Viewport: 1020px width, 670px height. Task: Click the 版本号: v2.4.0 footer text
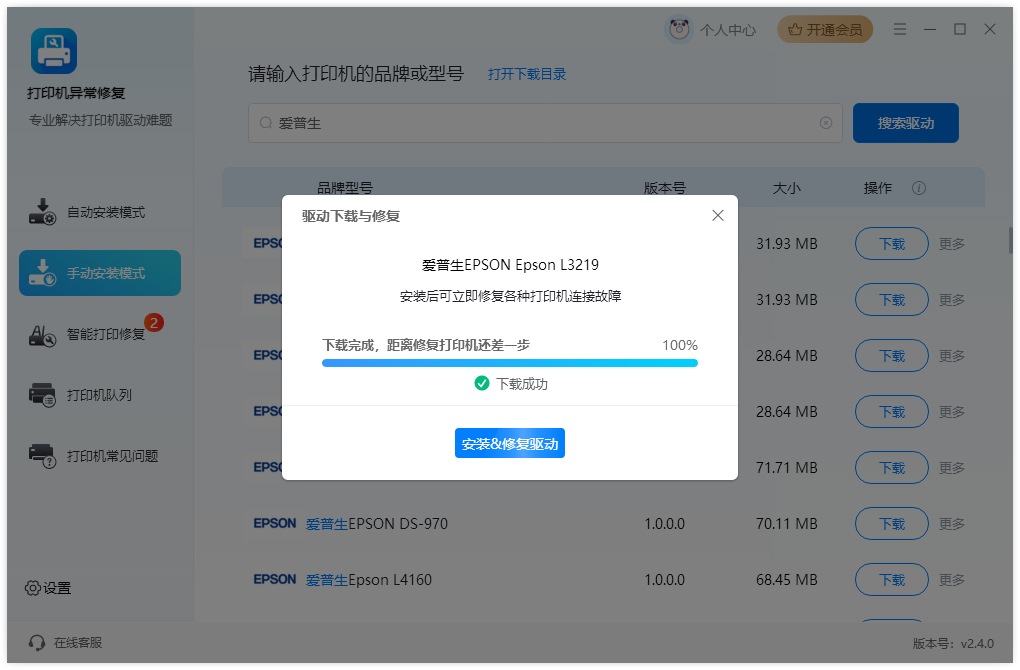953,643
